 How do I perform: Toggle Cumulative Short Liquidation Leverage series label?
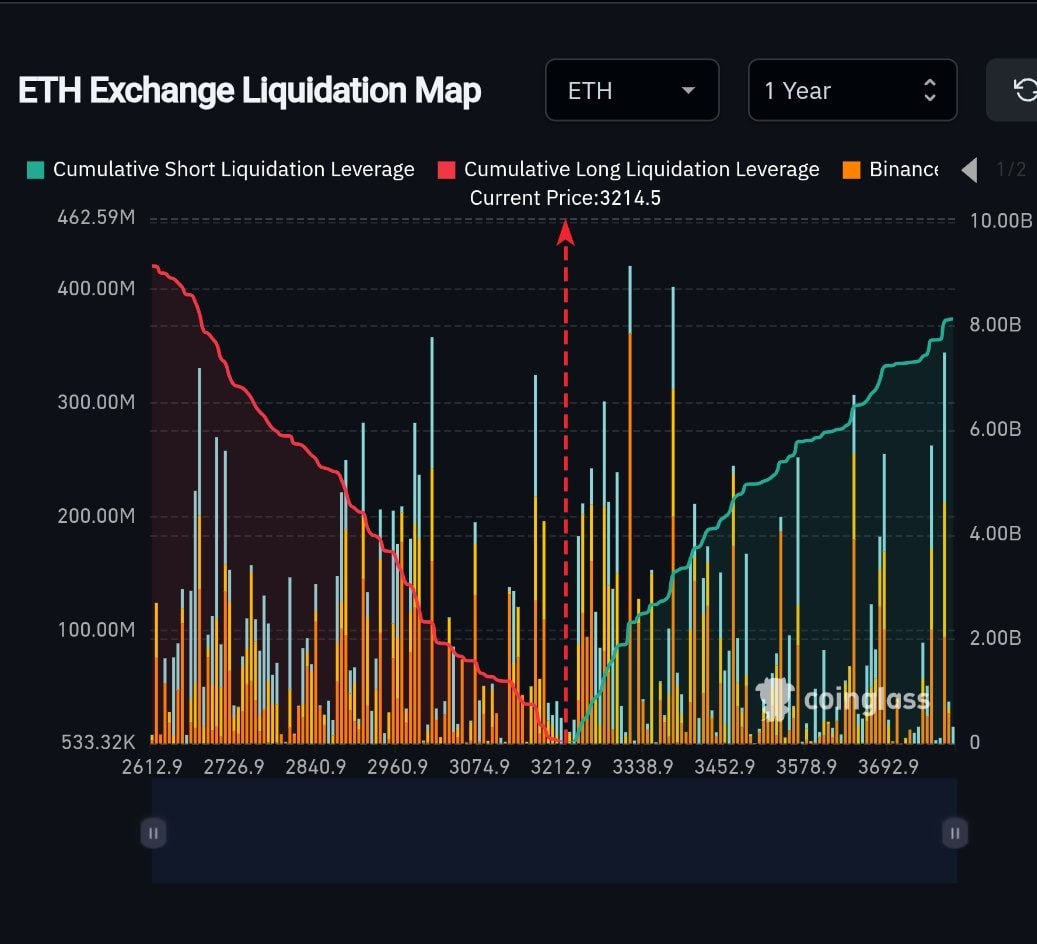point(233,170)
